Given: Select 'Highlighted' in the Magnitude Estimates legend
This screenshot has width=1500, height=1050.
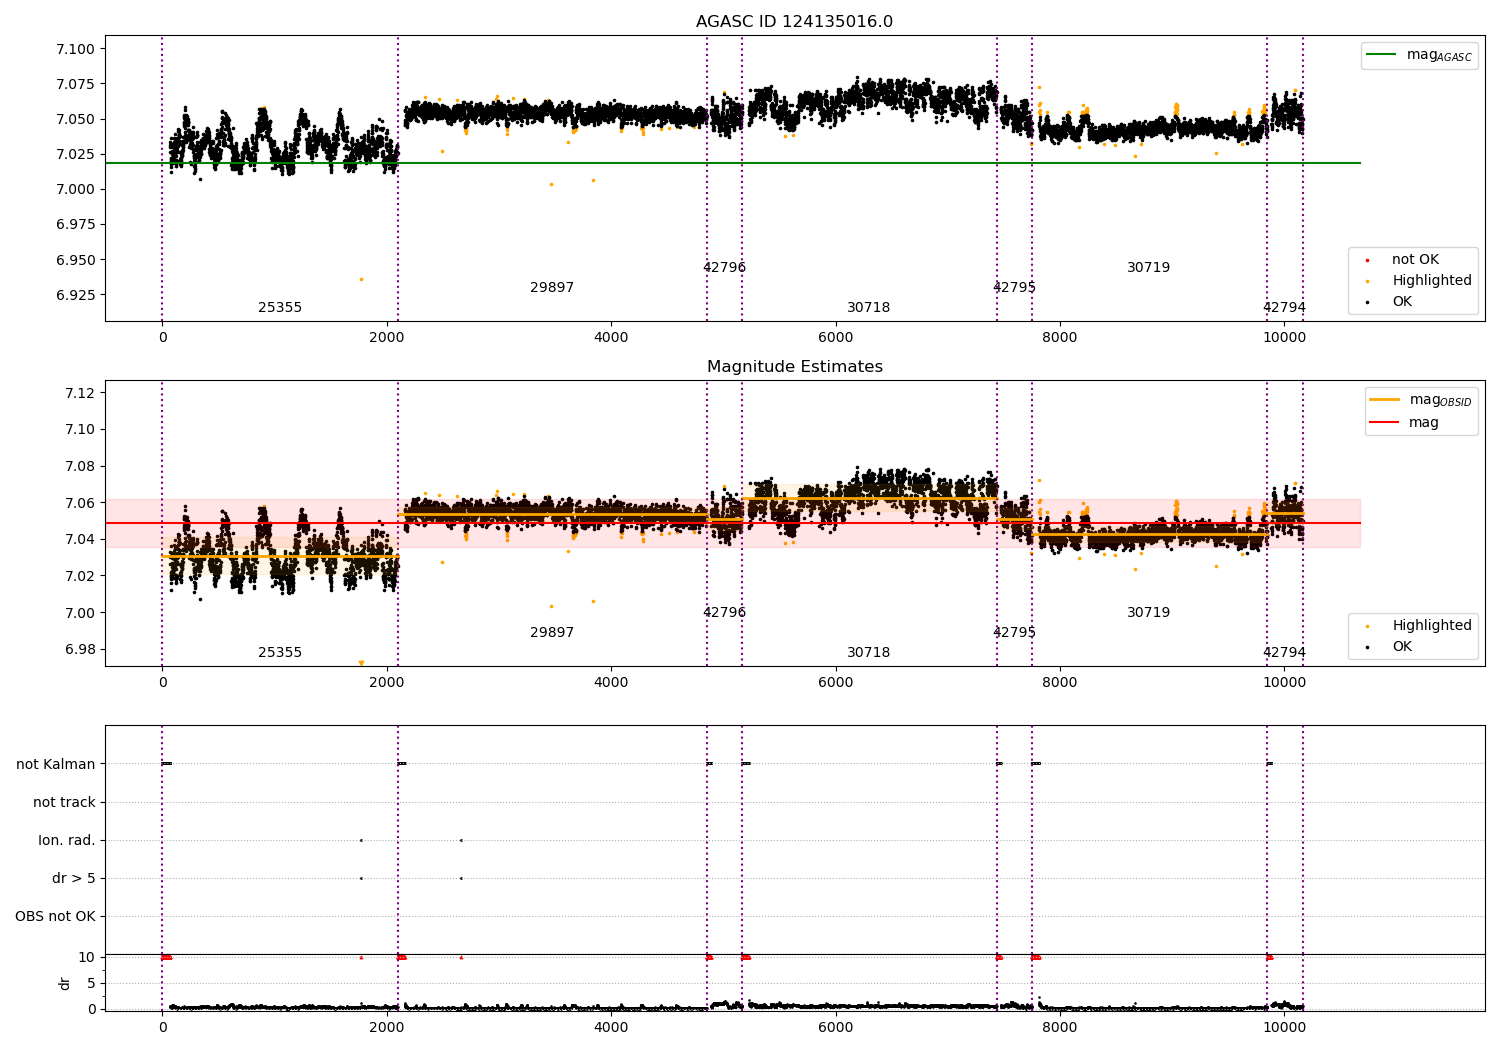Looking at the screenshot, I should pyautogui.click(x=1418, y=626).
